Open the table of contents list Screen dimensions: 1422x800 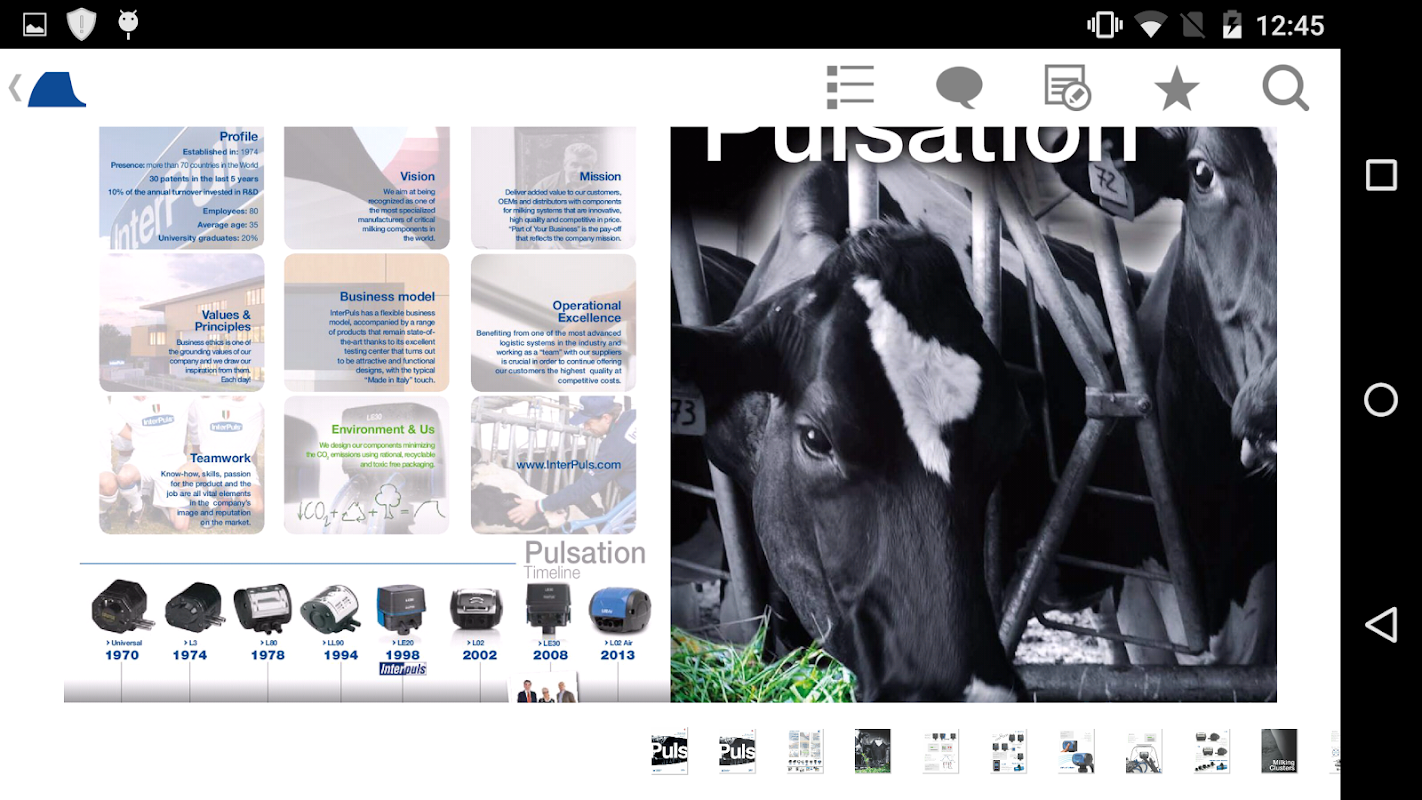tap(851, 88)
